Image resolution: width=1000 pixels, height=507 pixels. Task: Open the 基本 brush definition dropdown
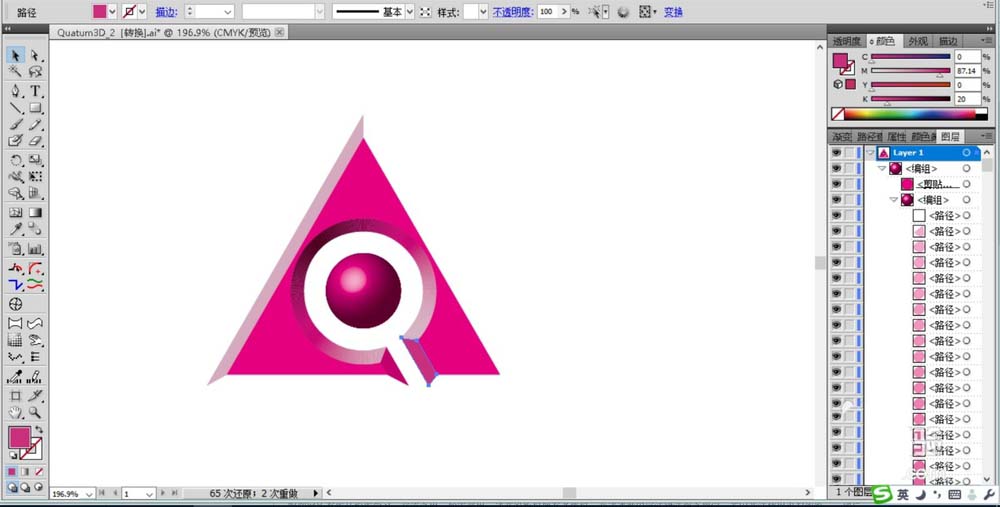(409, 11)
